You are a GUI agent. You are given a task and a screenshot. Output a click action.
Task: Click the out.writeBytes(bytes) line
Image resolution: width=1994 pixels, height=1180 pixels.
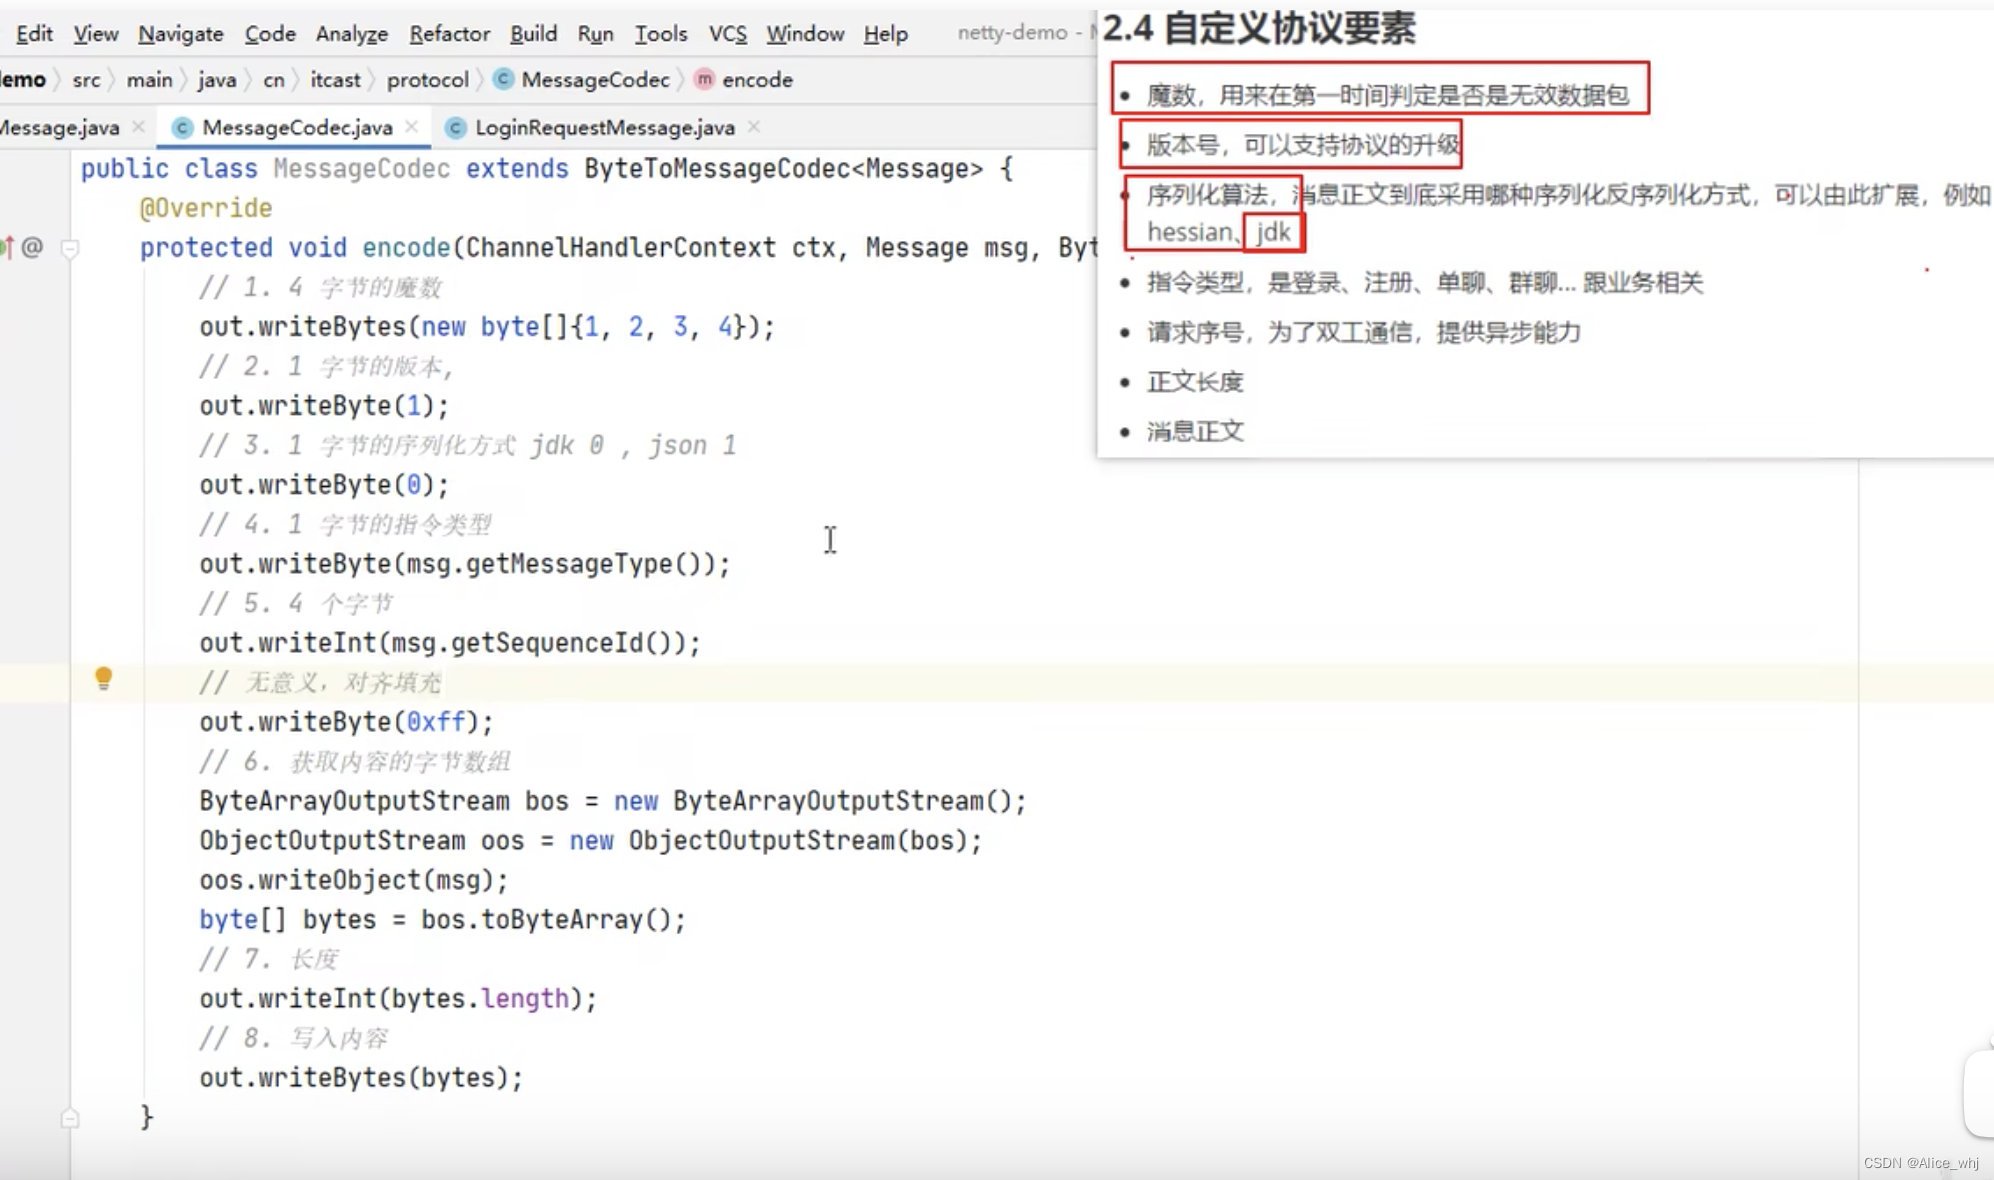point(361,1078)
